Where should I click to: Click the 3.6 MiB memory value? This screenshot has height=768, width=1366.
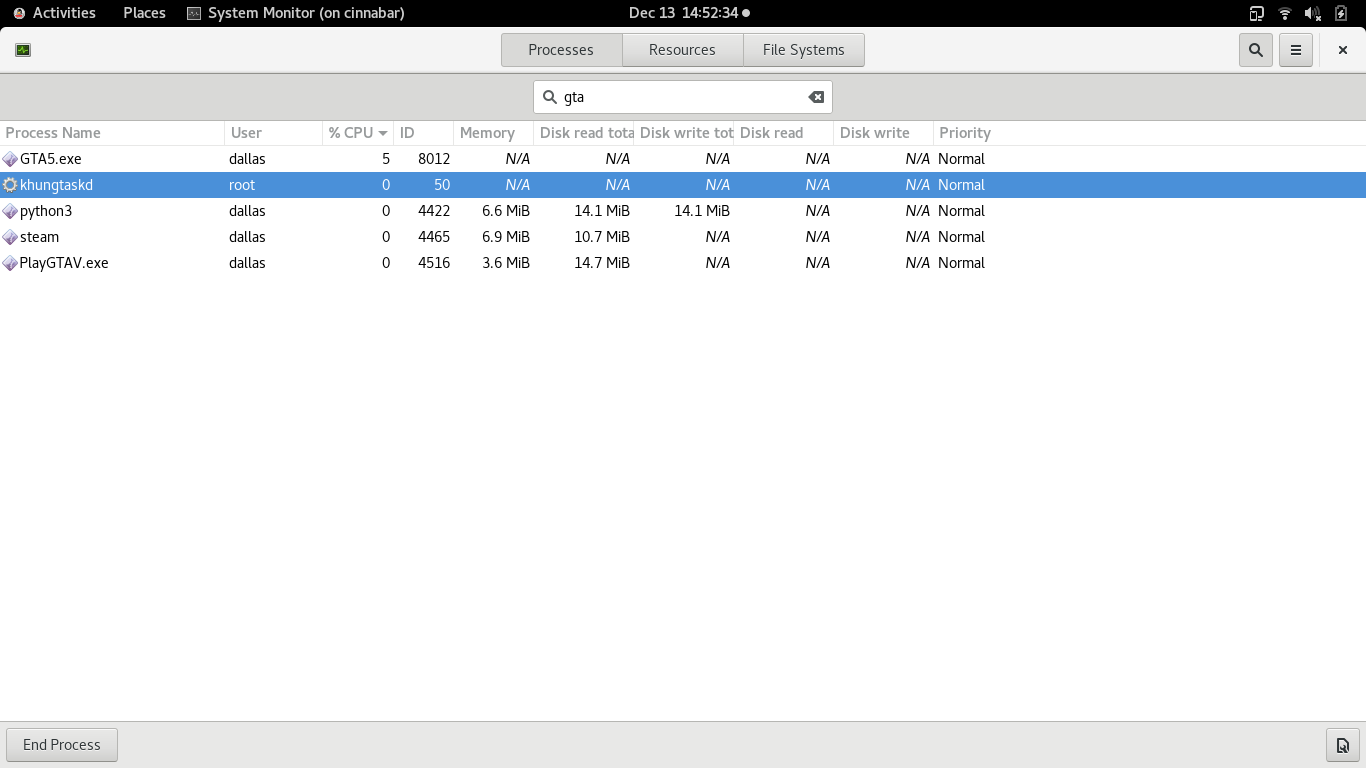(506, 263)
